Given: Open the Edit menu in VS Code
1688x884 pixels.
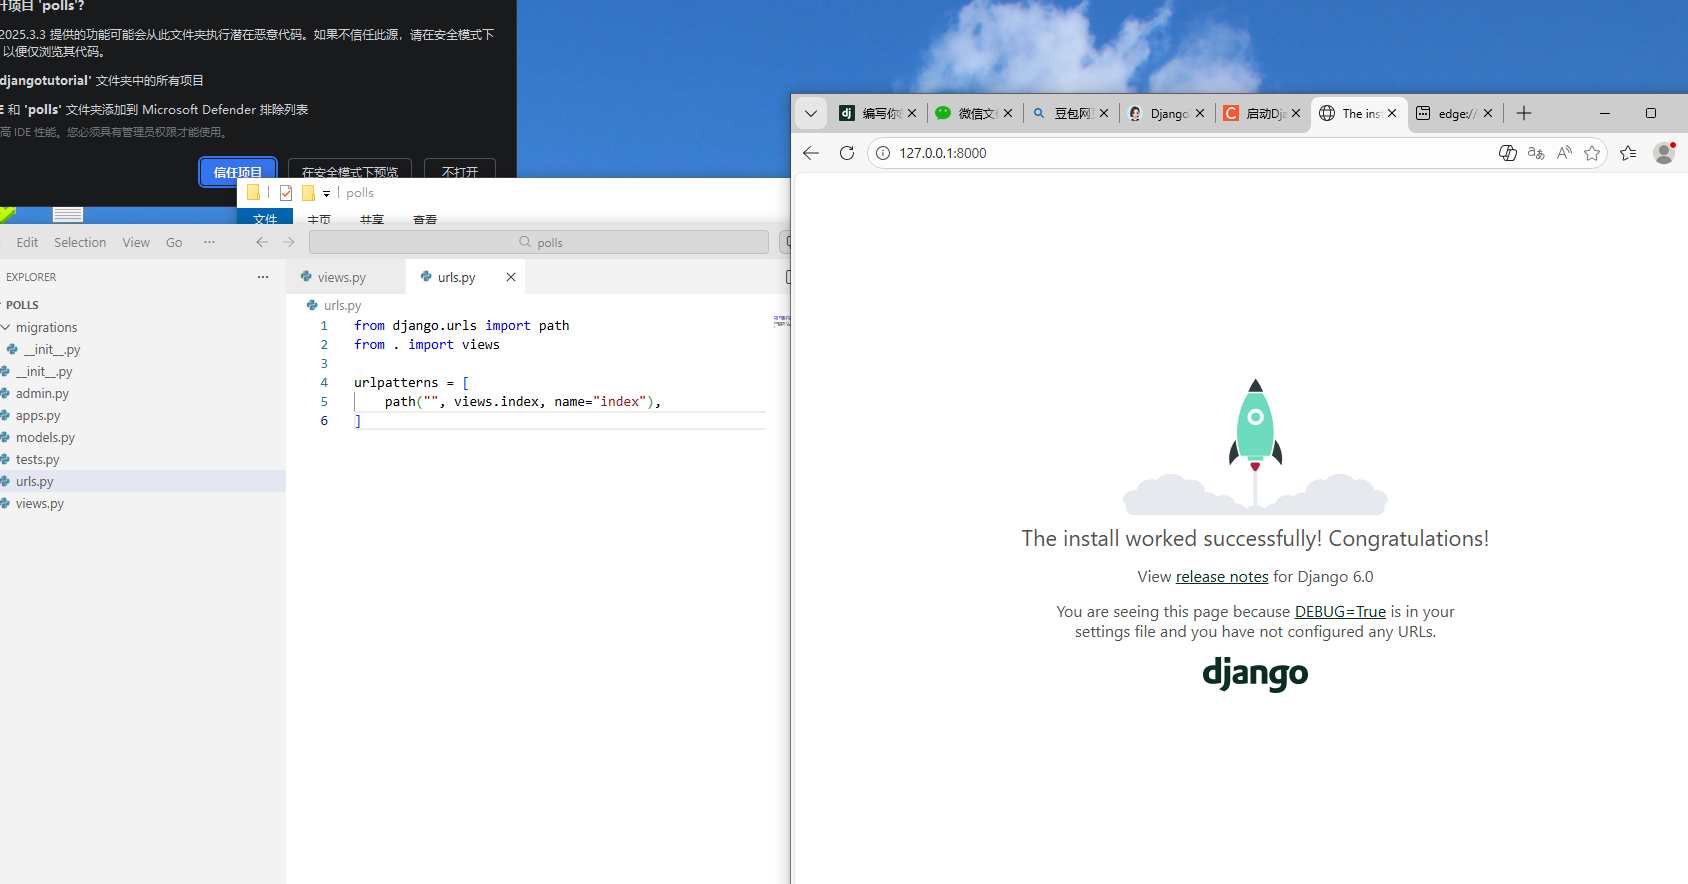Looking at the screenshot, I should (x=27, y=242).
